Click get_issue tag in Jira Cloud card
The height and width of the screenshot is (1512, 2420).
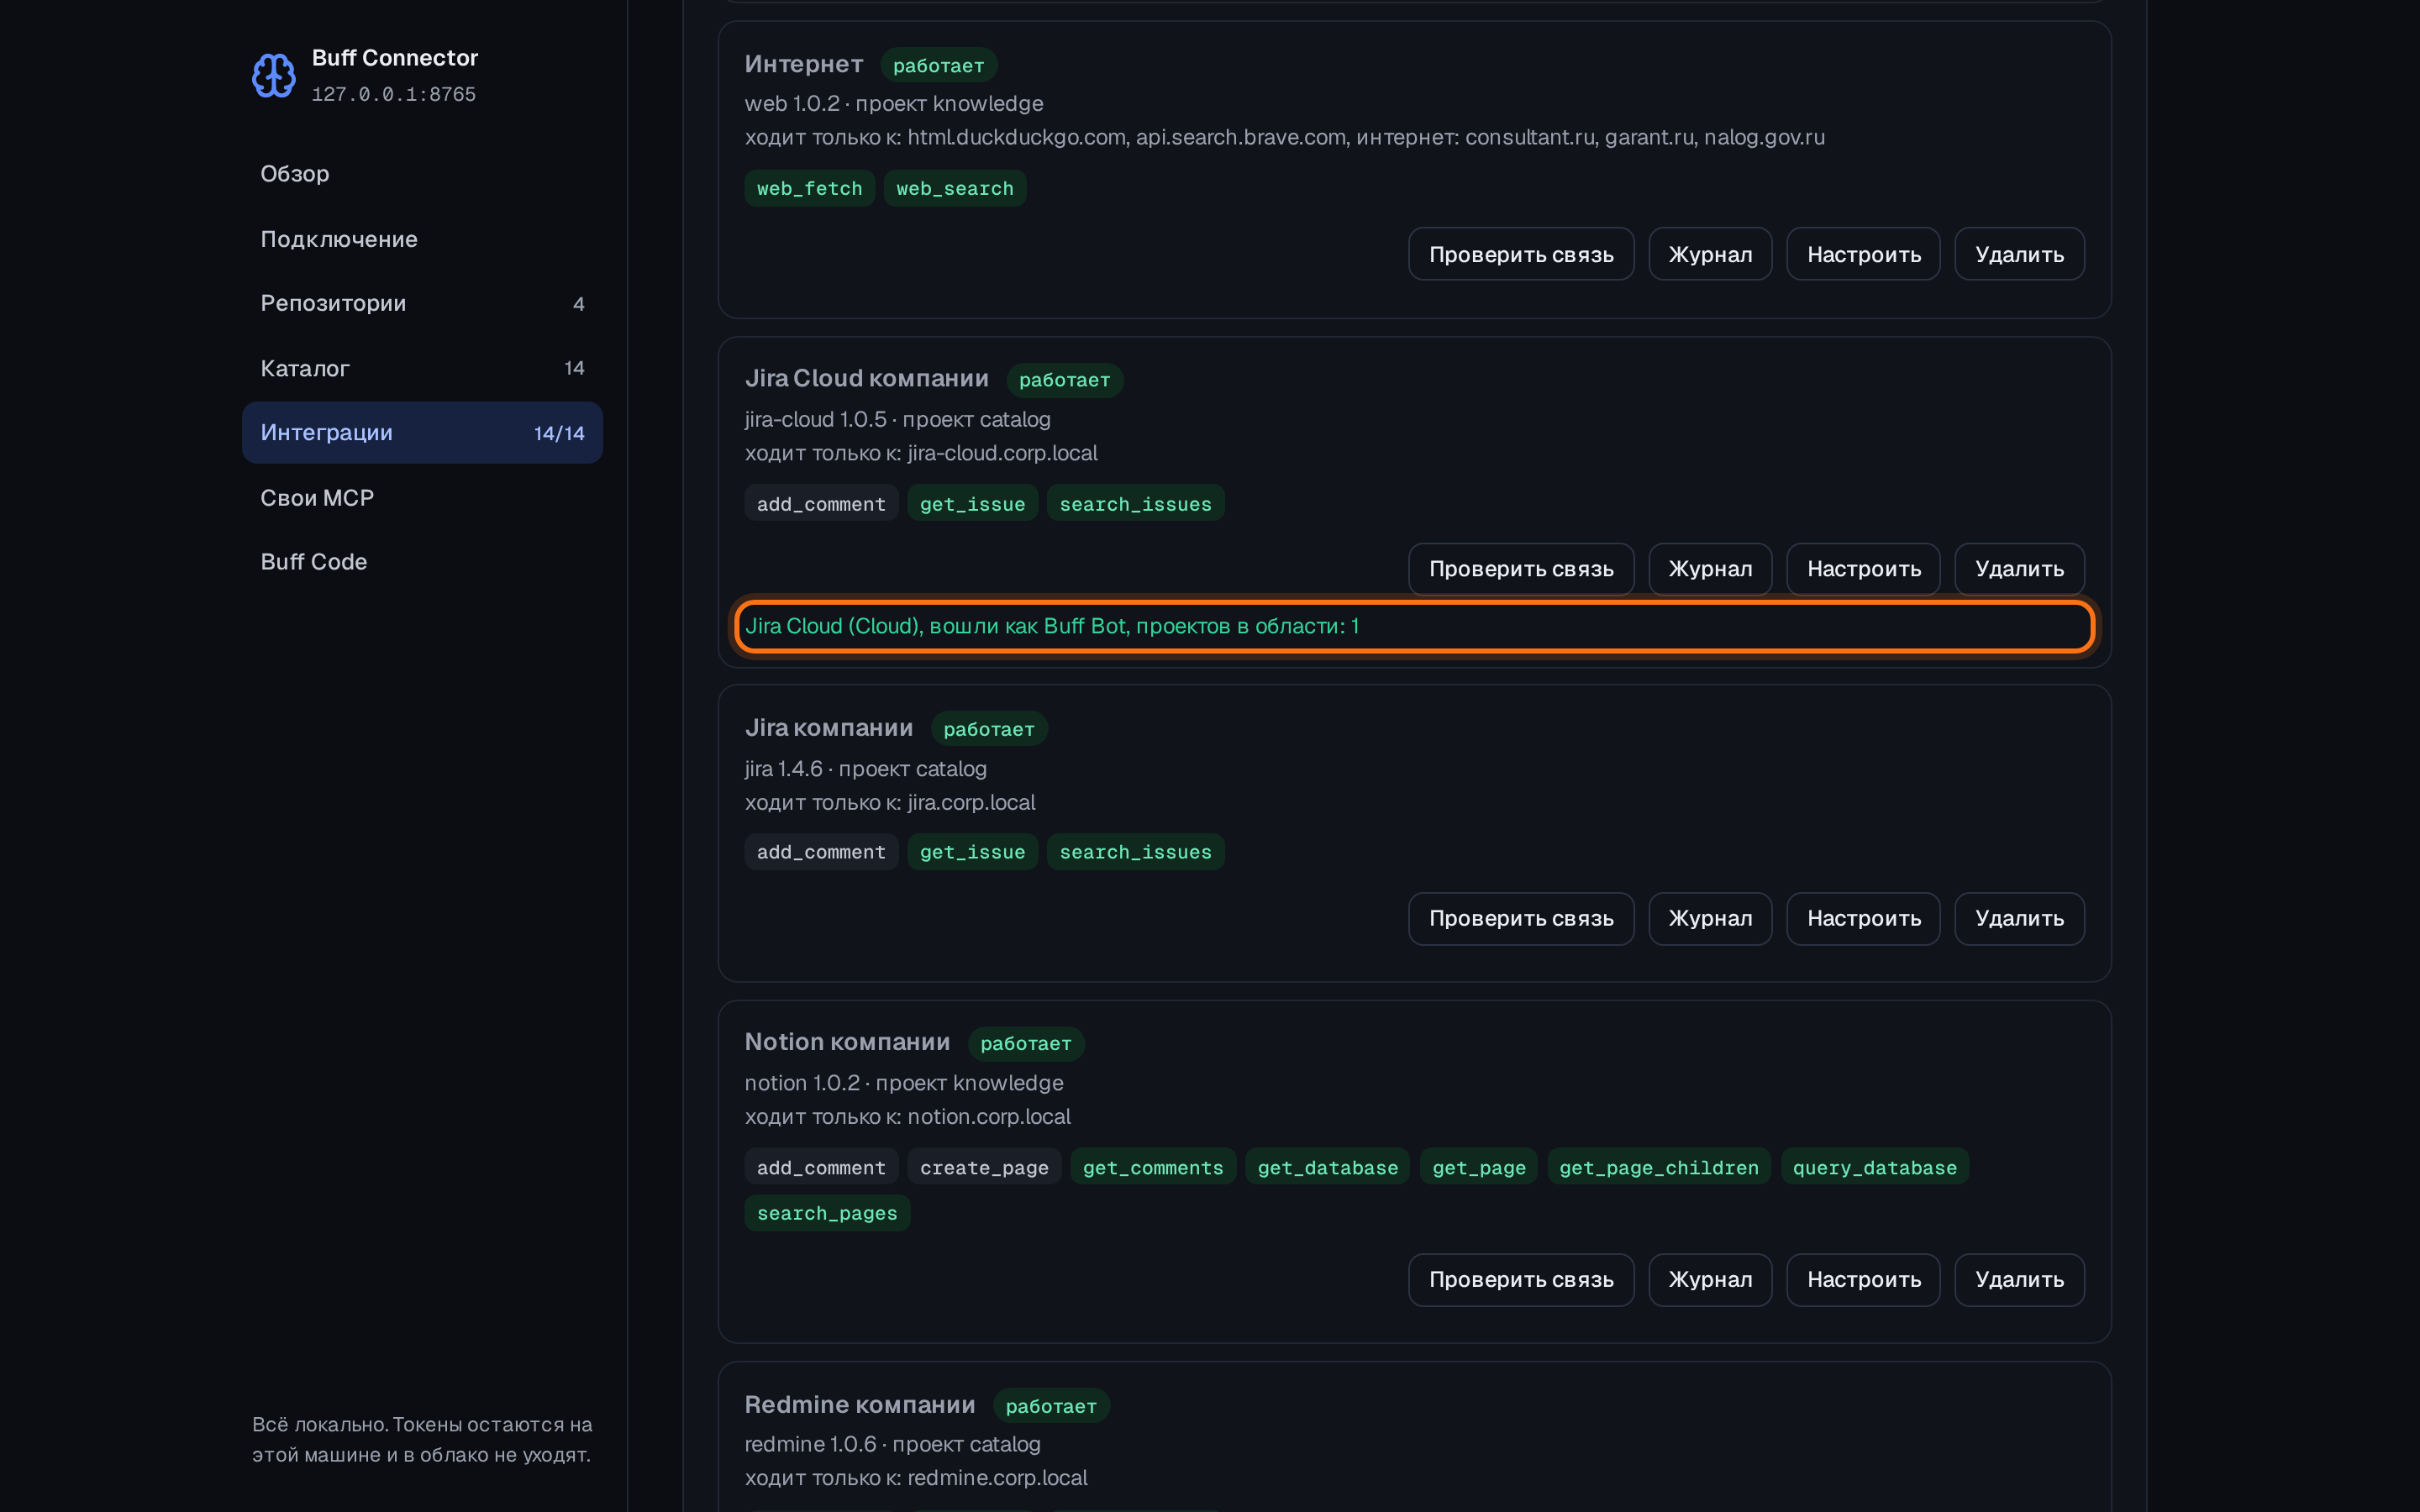972,504
